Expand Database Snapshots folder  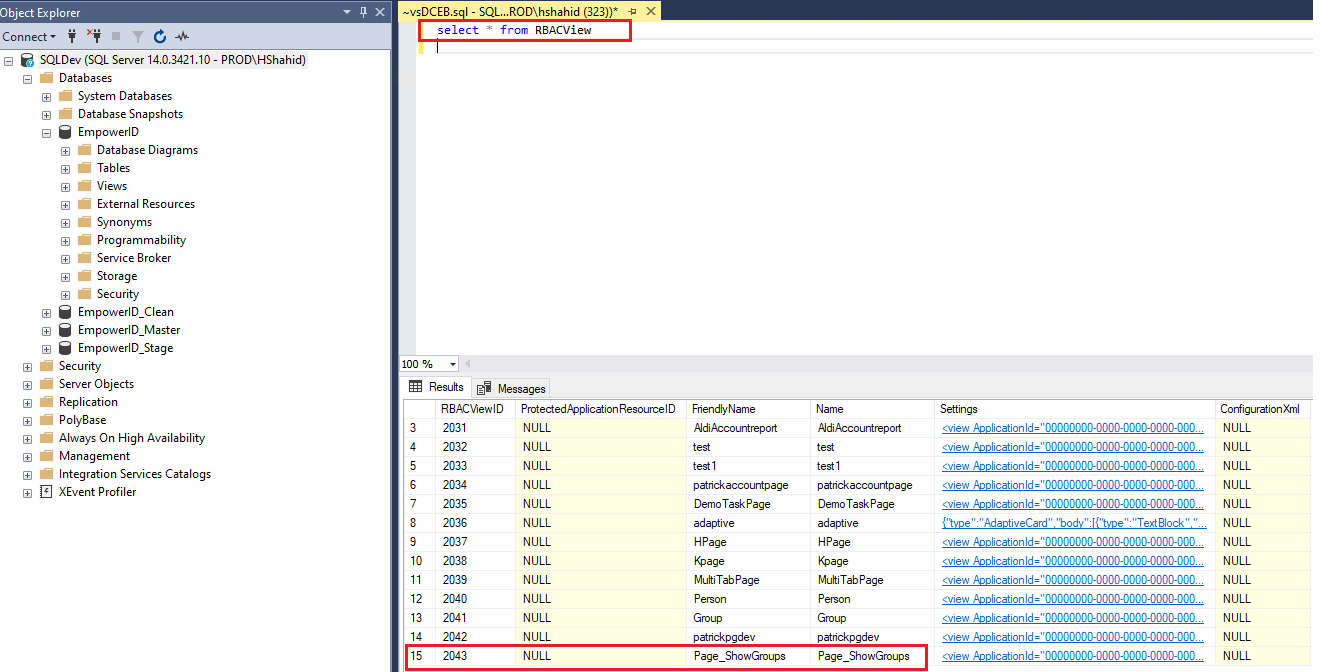pyautogui.click(x=47, y=114)
